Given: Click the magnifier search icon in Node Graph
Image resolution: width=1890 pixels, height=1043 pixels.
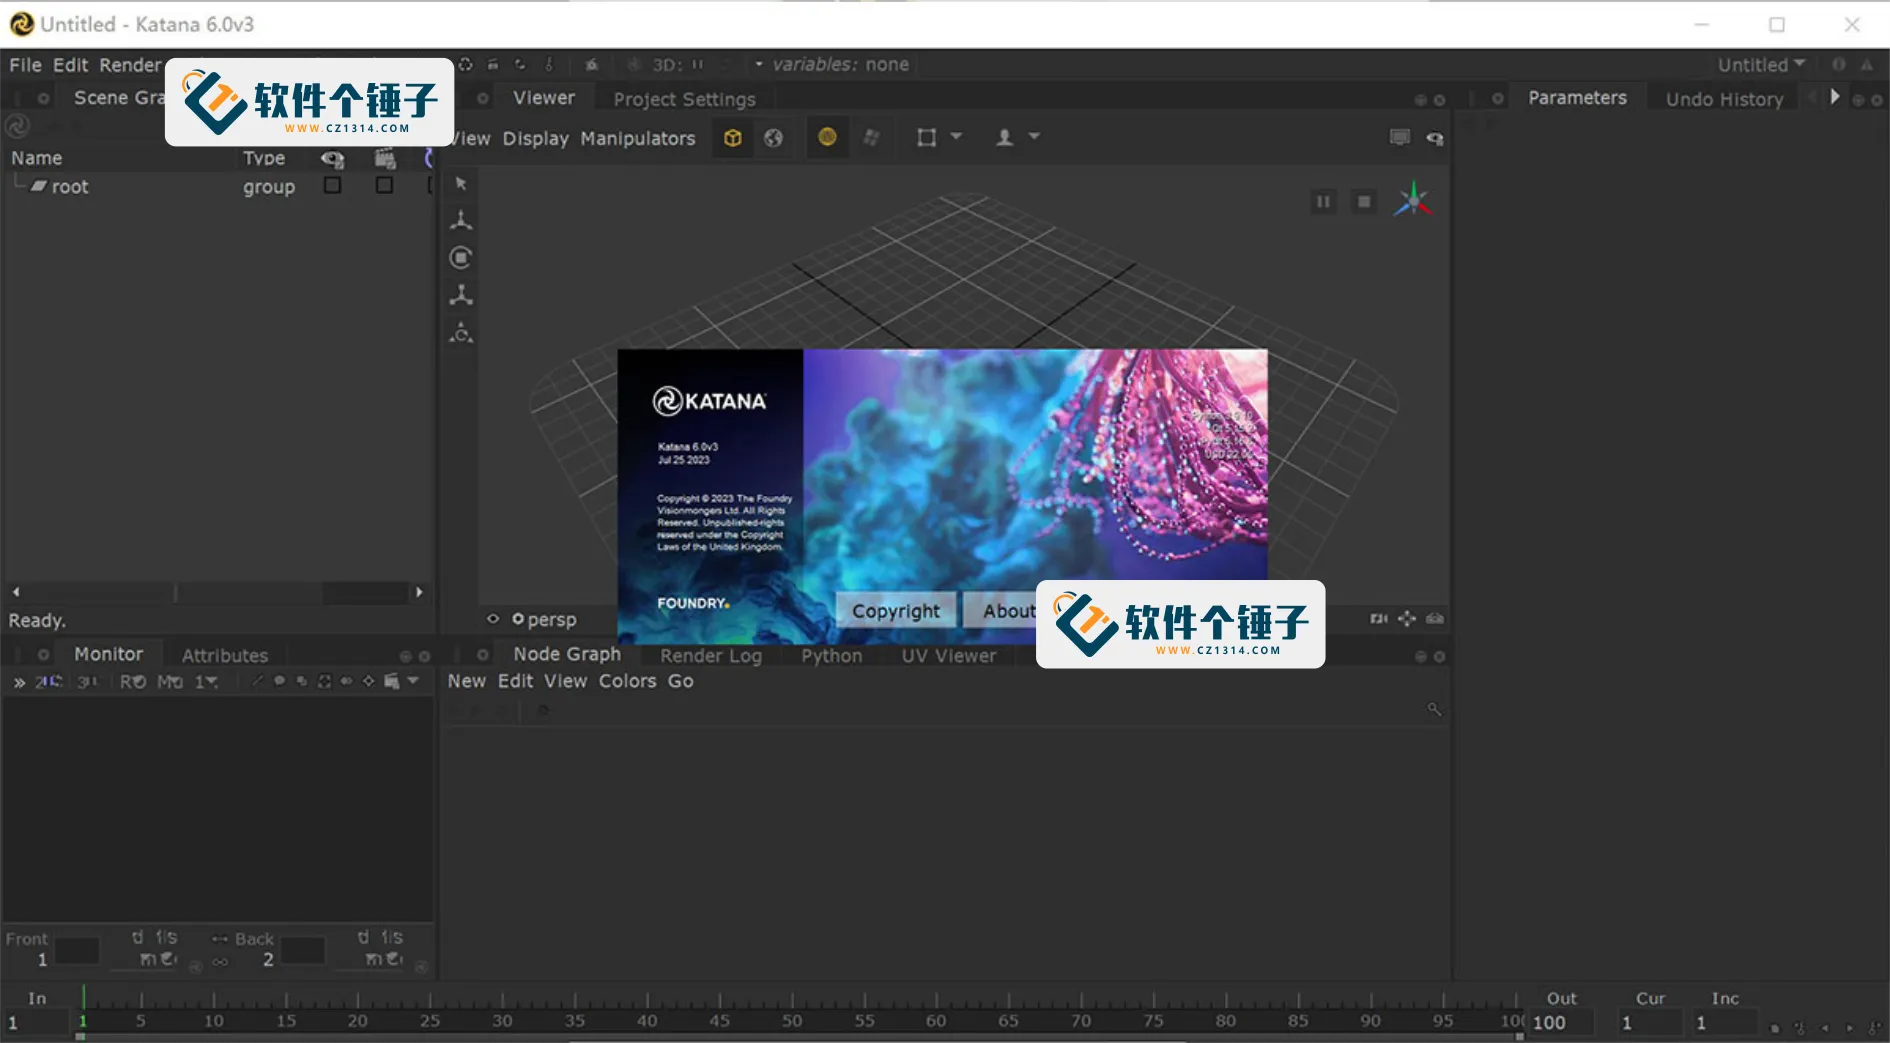Looking at the screenshot, I should (1434, 709).
